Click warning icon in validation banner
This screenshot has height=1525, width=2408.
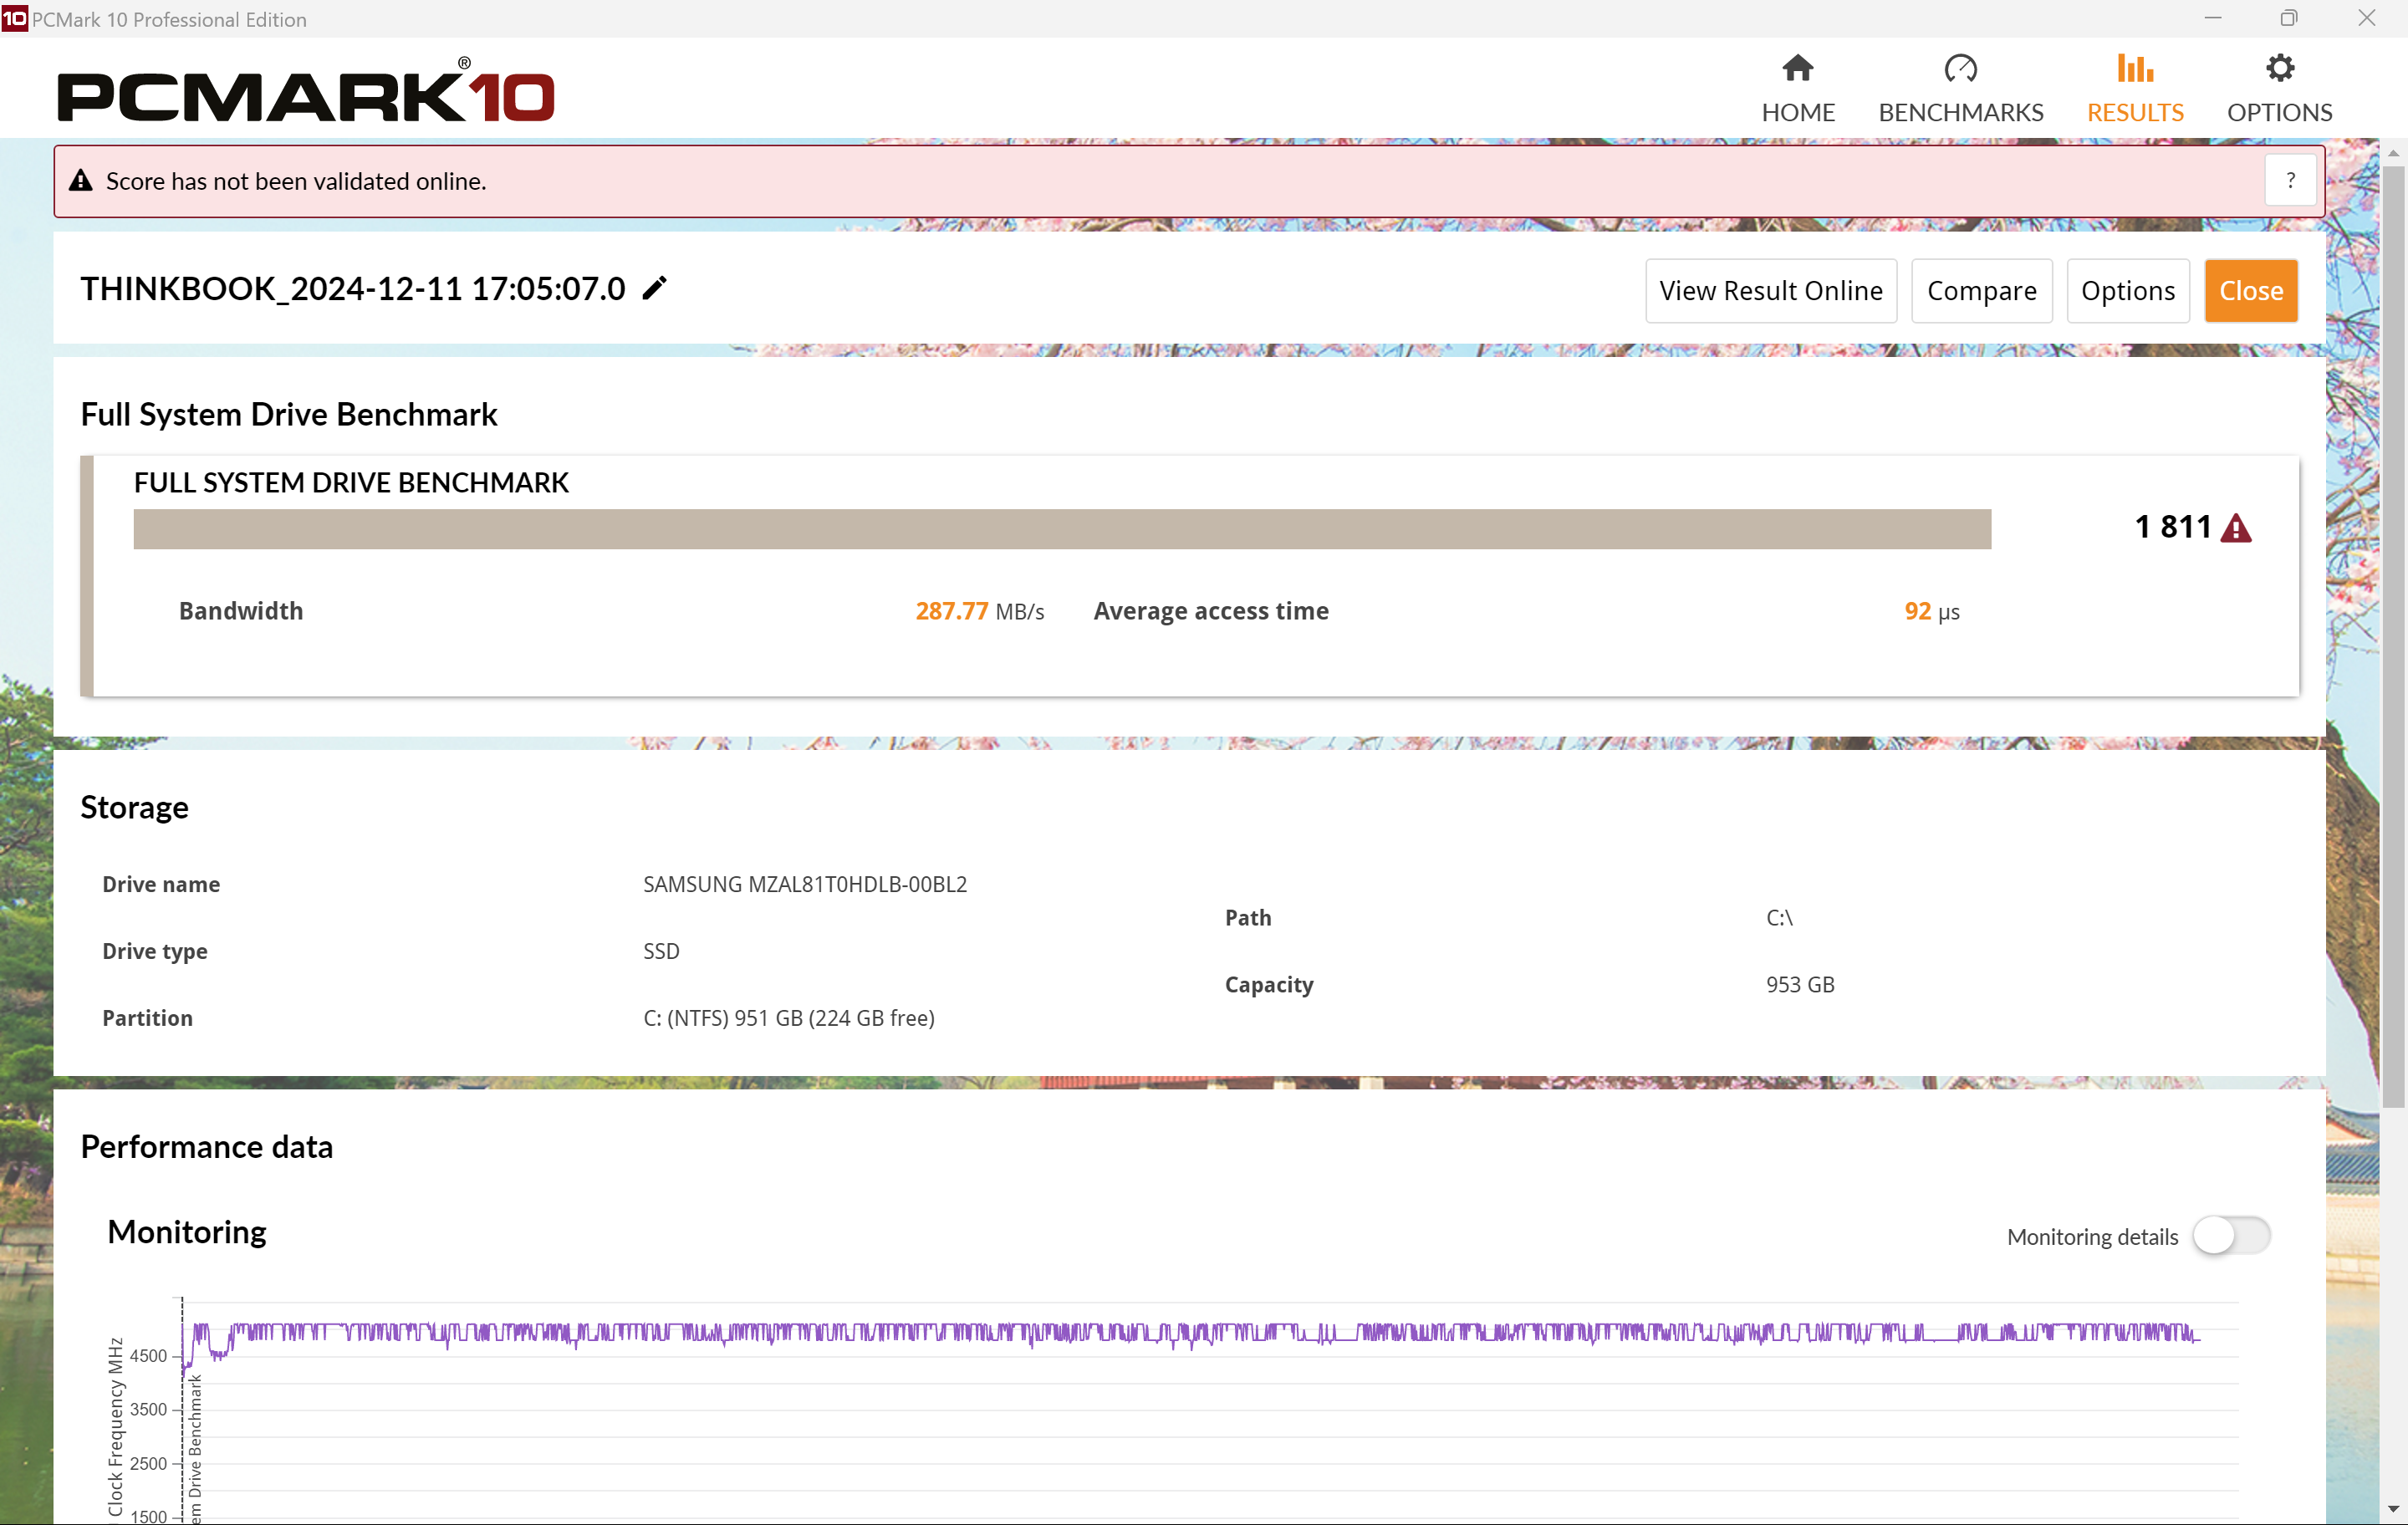(x=80, y=181)
